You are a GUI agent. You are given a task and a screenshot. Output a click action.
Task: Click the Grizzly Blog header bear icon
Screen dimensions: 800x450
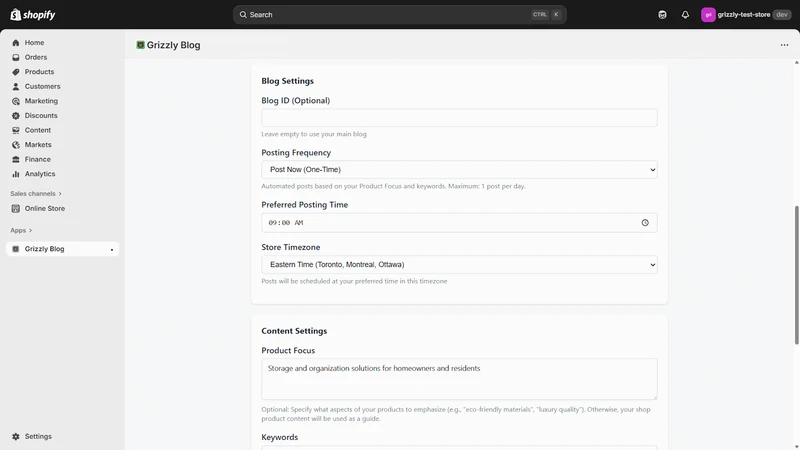pyautogui.click(x=140, y=45)
